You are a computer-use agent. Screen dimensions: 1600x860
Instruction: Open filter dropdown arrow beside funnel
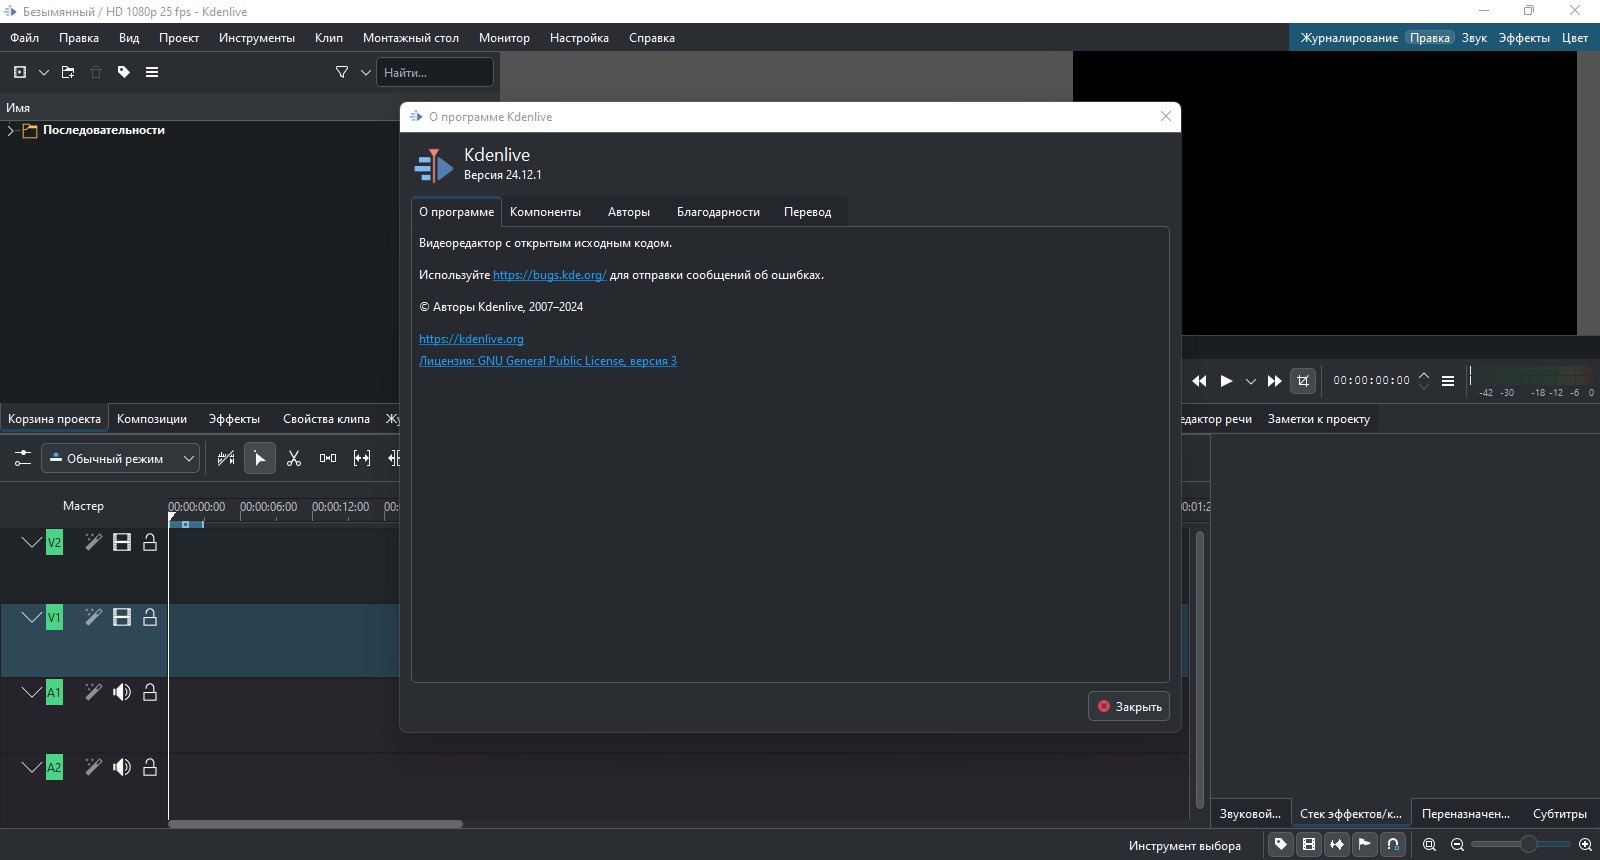[x=366, y=72]
